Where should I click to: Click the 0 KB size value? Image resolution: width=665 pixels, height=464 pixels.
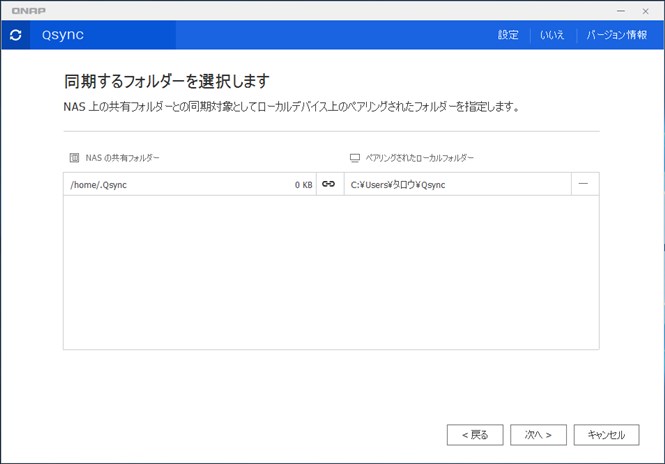point(303,185)
